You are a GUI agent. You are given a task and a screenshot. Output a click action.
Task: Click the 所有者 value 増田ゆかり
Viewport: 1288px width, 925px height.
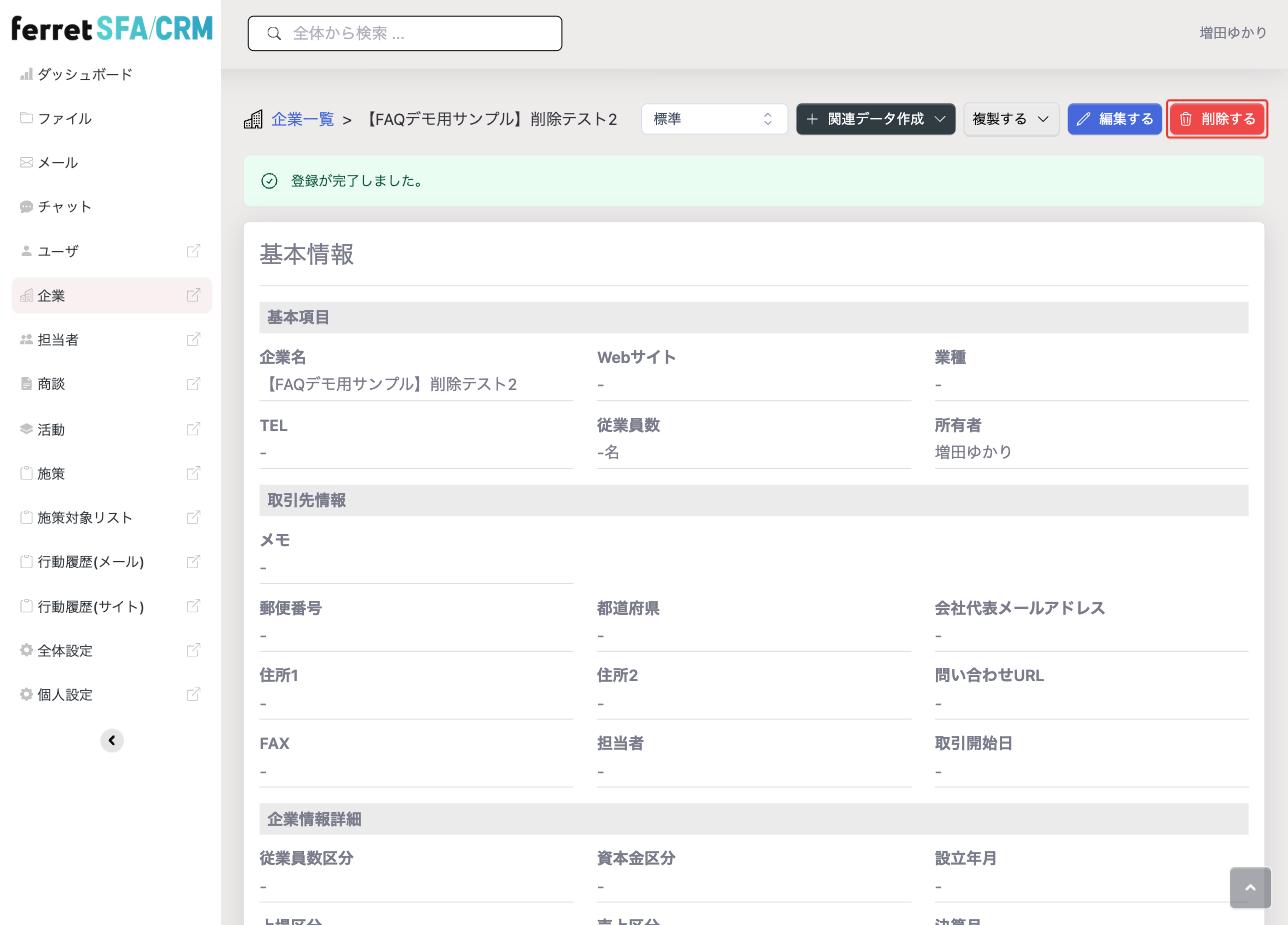tap(974, 452)
